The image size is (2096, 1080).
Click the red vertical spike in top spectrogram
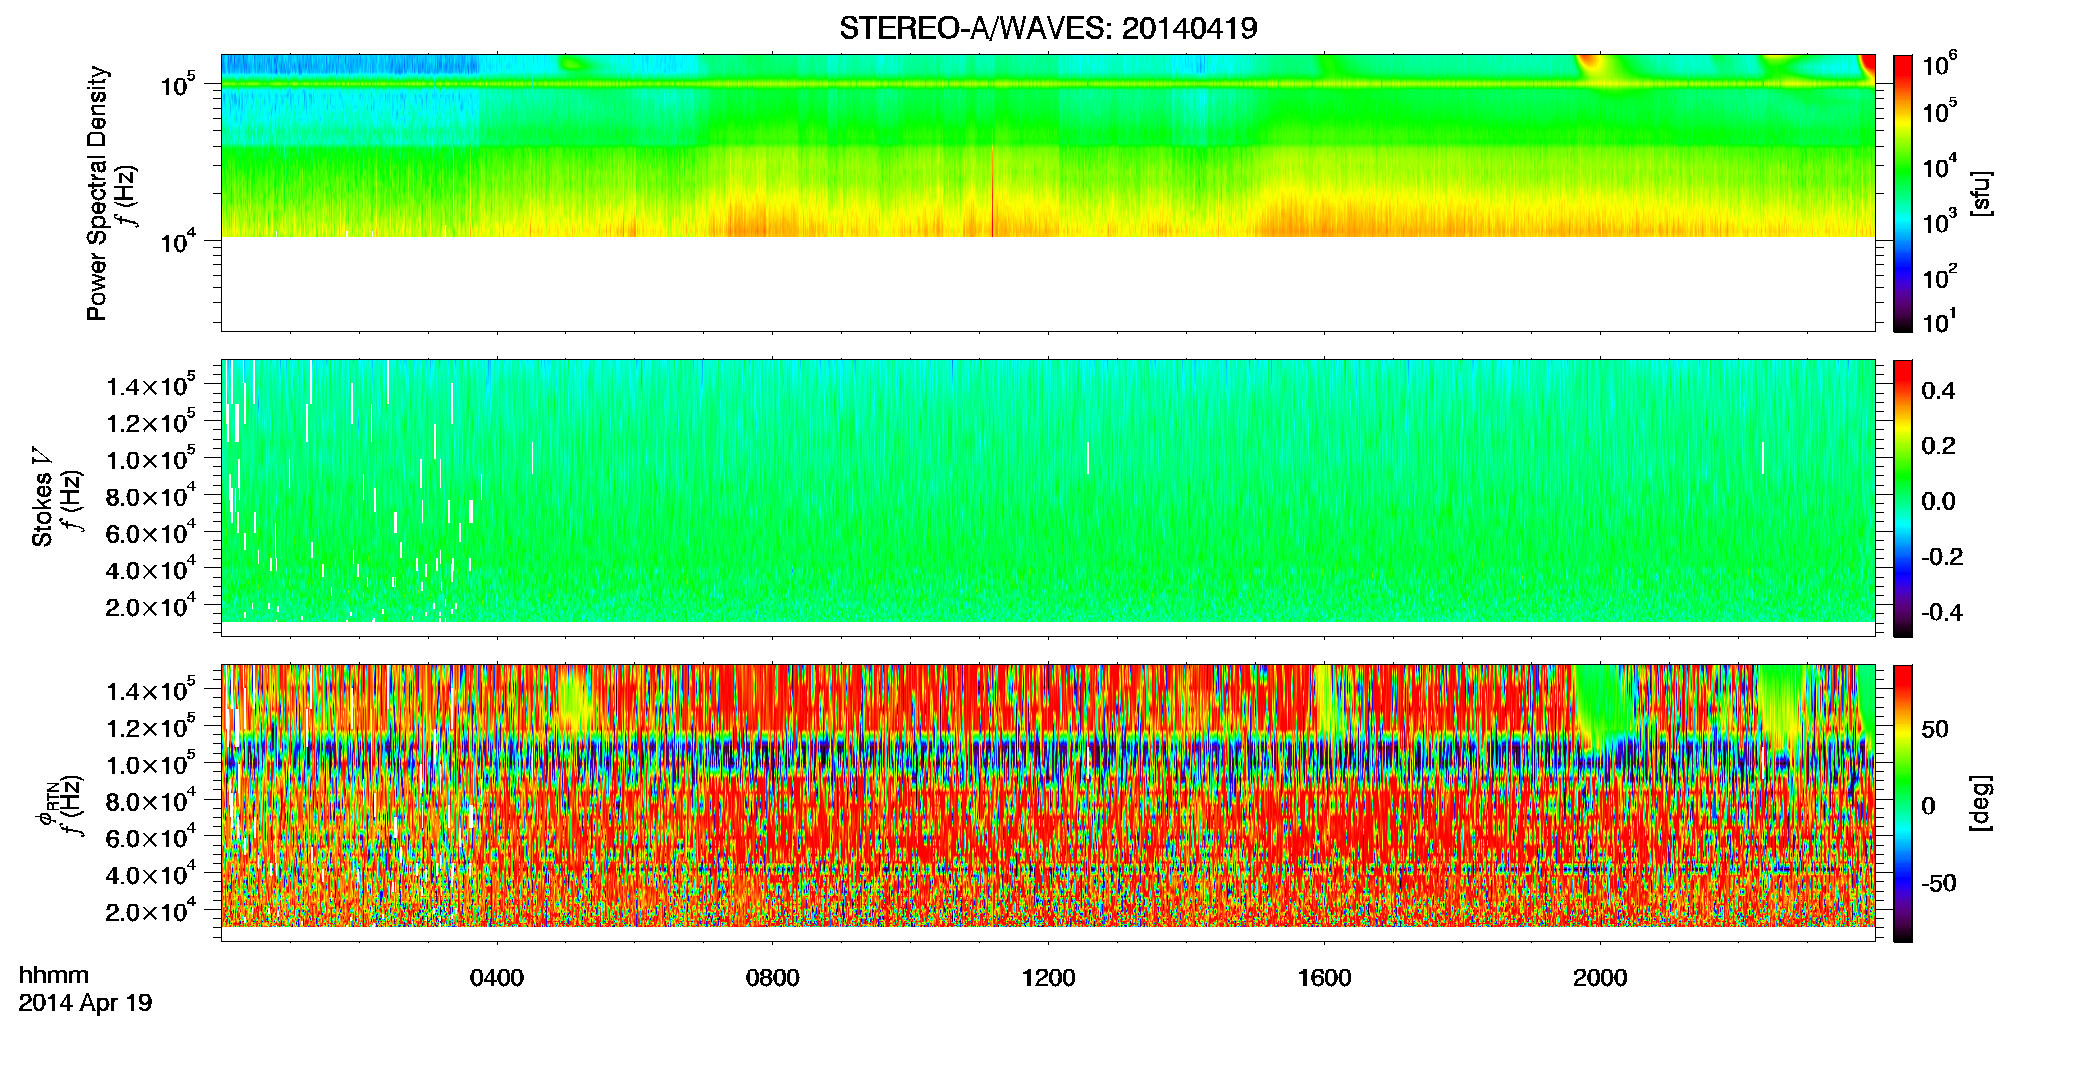click(993, 192)
